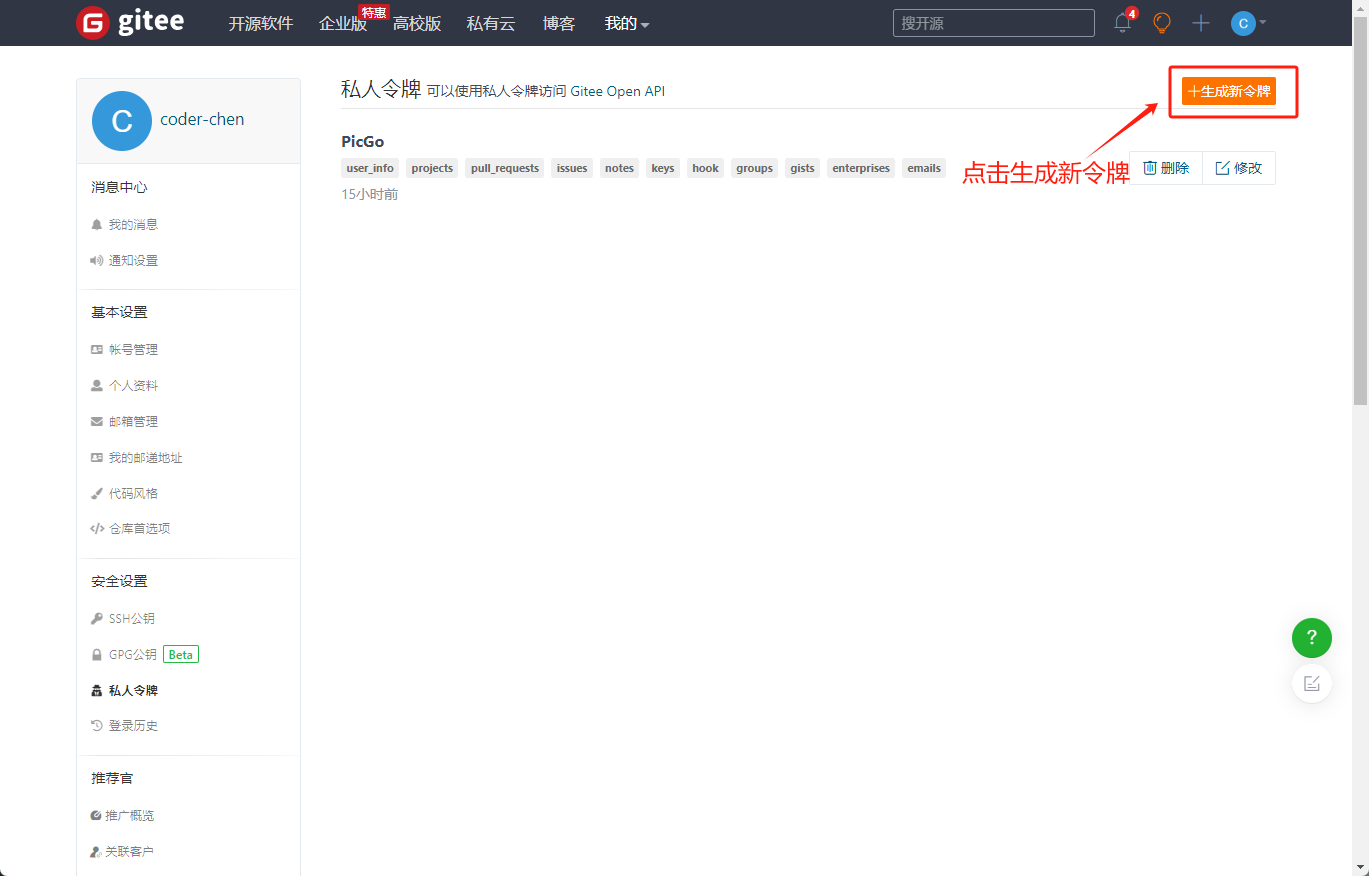Viewport: 1369px width, 876px height.
Task: Click the icon beside 关联客户
Action: pos(96,852)
